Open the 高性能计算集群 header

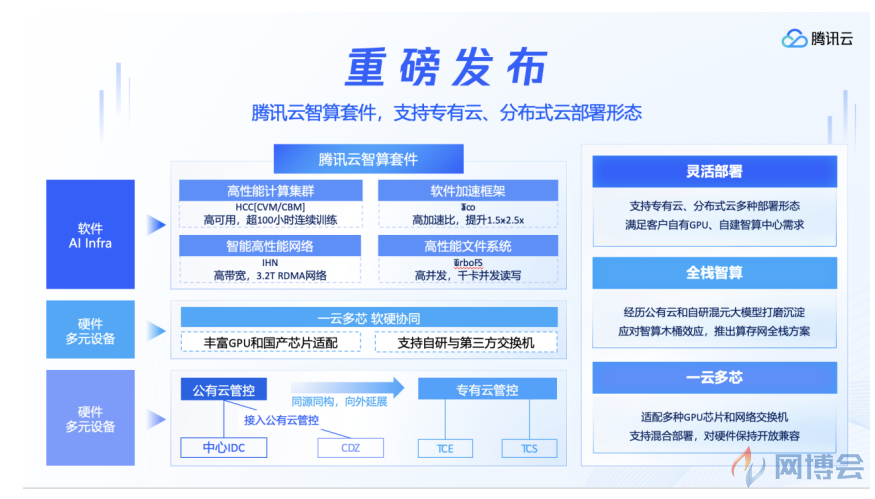tap(271, 191)
